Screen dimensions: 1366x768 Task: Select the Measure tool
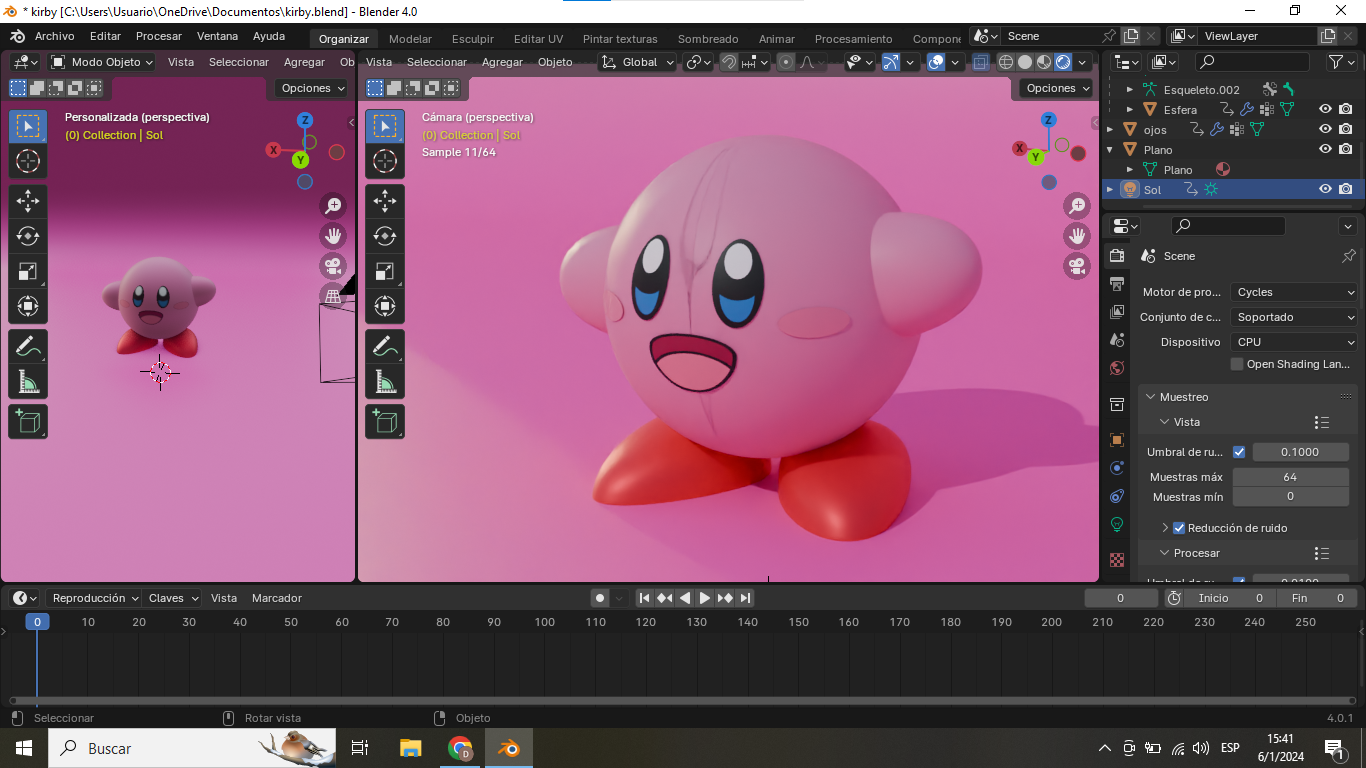(28, 384)
